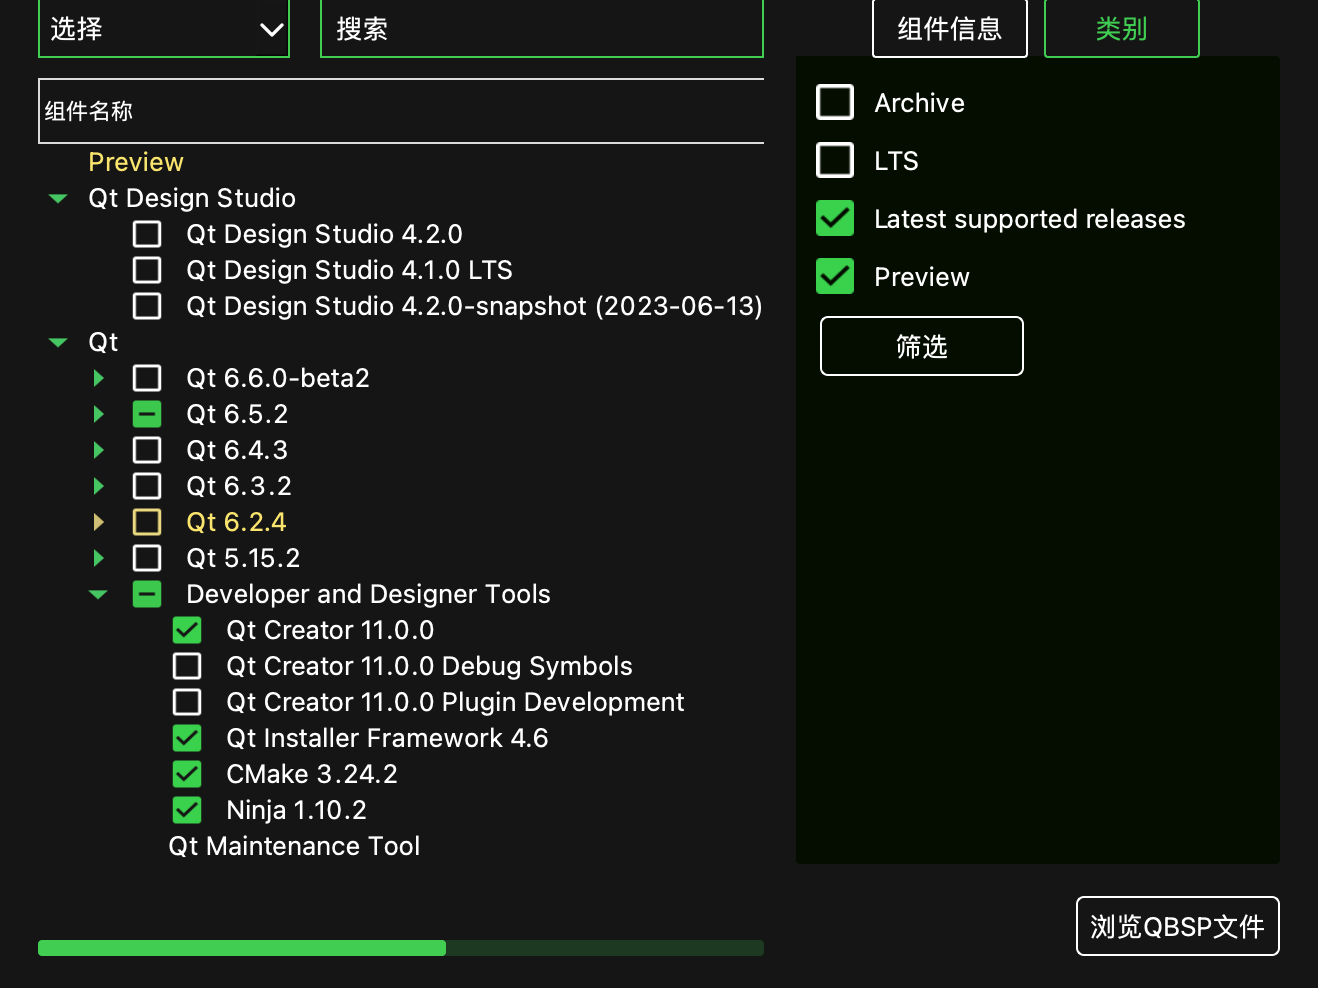Select Qt Creator 11.0.0 Debug Symbols text

(429, 666)
